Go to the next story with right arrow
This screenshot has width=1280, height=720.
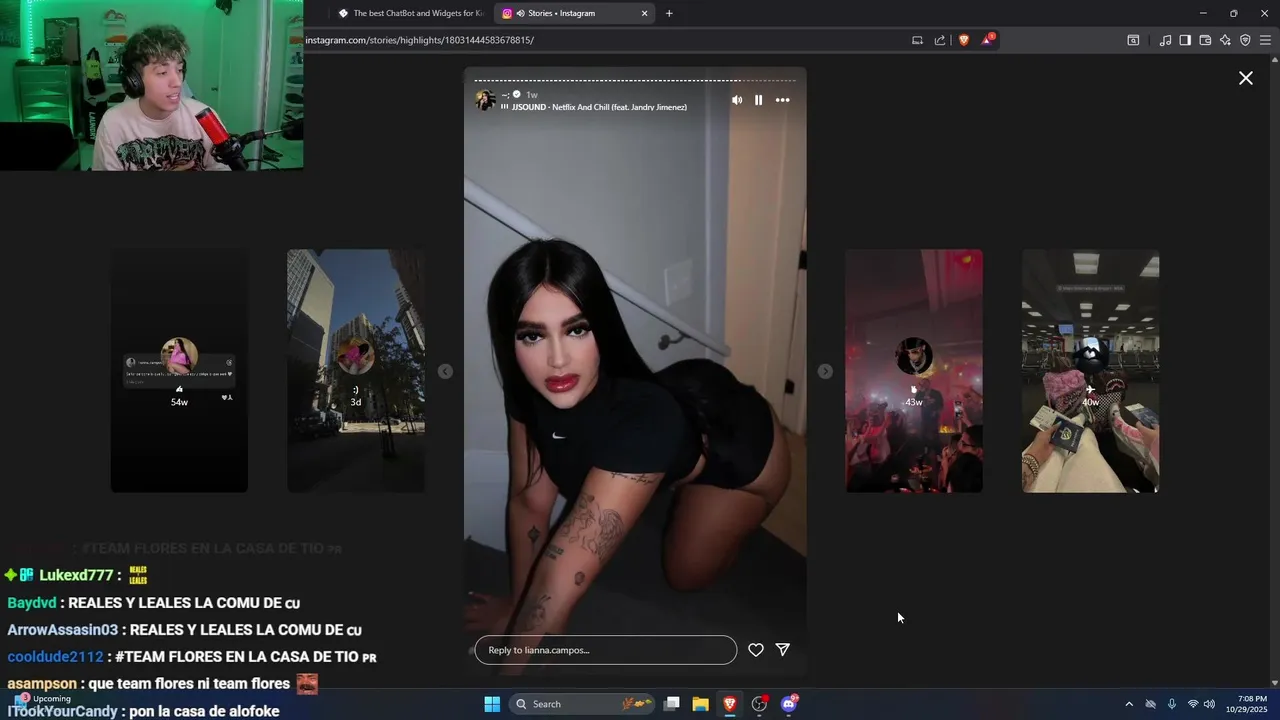click(825, 371)
